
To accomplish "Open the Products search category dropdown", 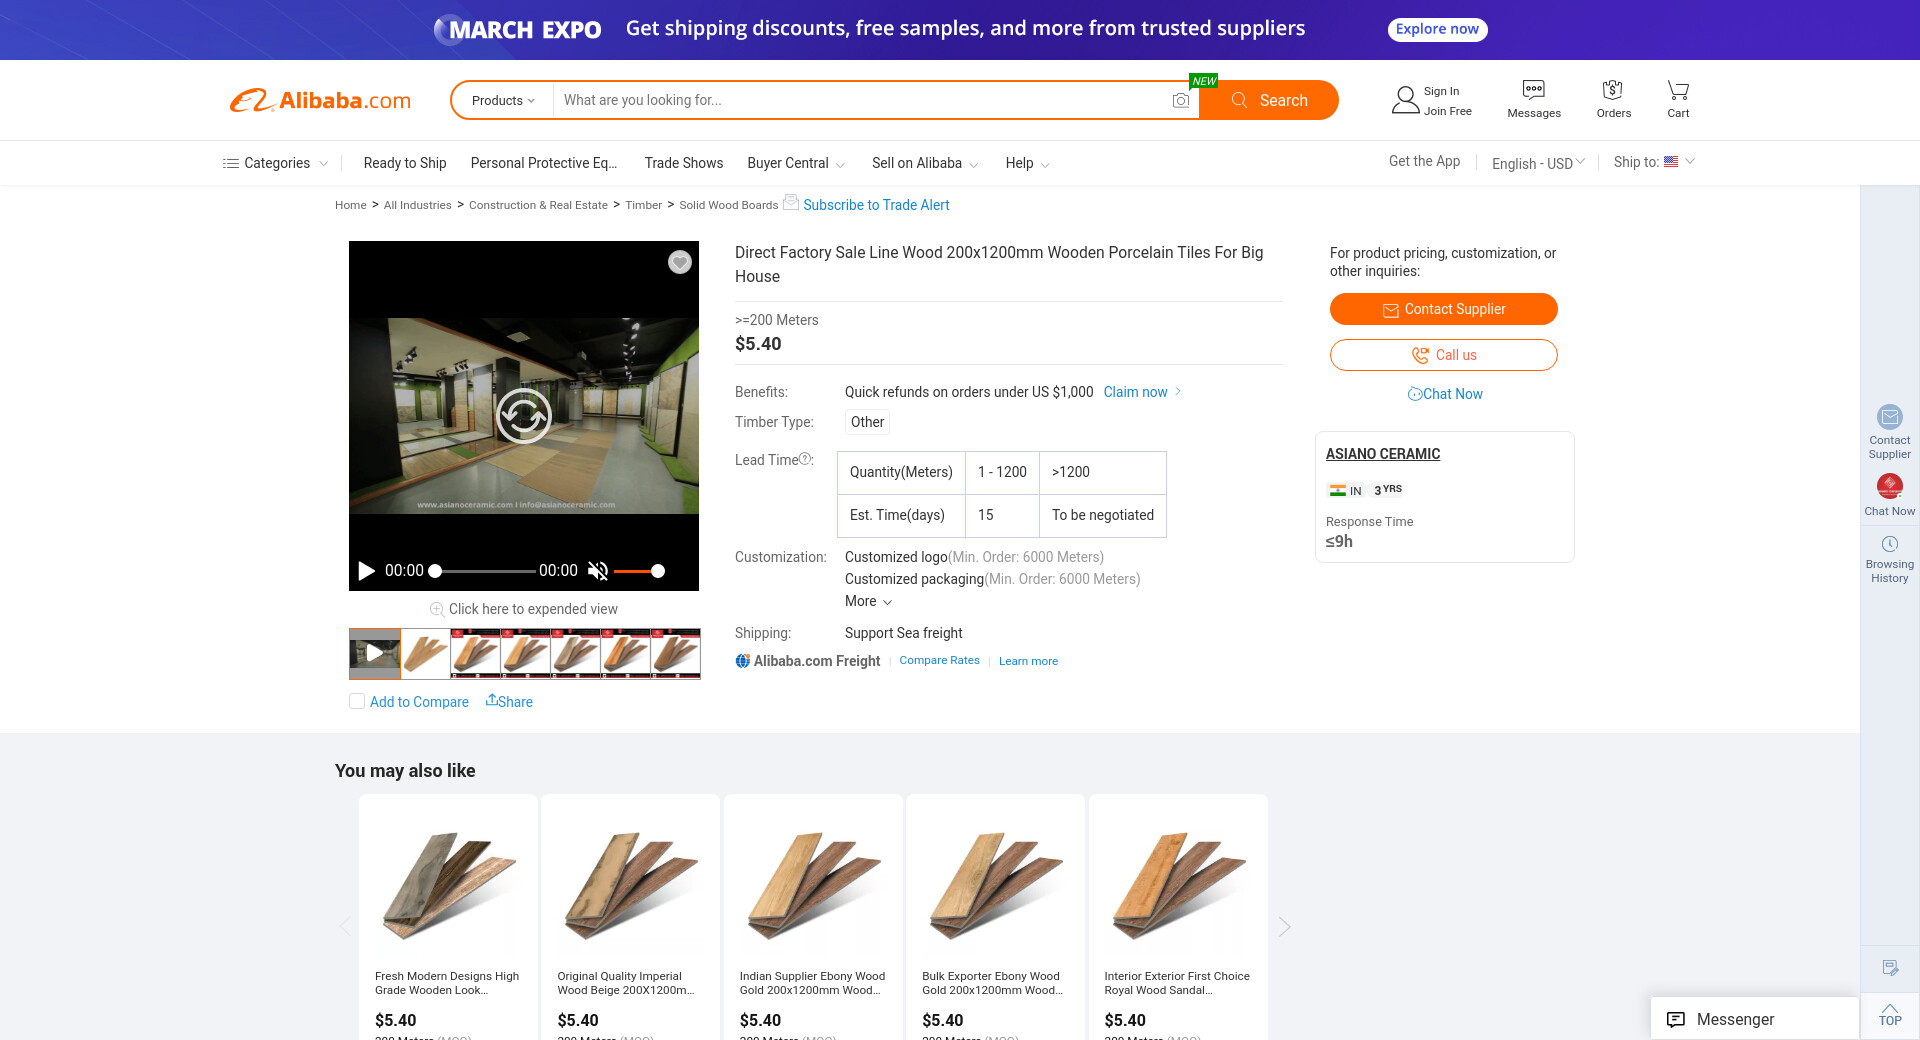I will pos(503,101).
